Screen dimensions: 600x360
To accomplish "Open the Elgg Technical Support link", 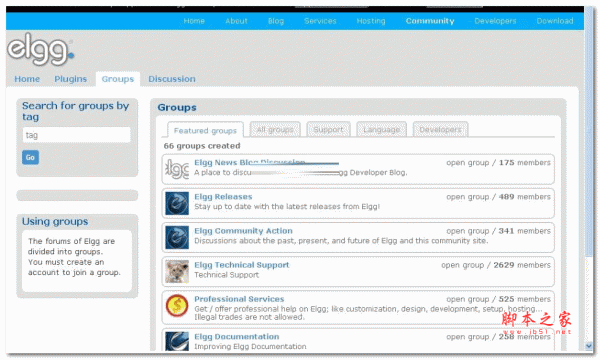I will [x=241, y=265].
